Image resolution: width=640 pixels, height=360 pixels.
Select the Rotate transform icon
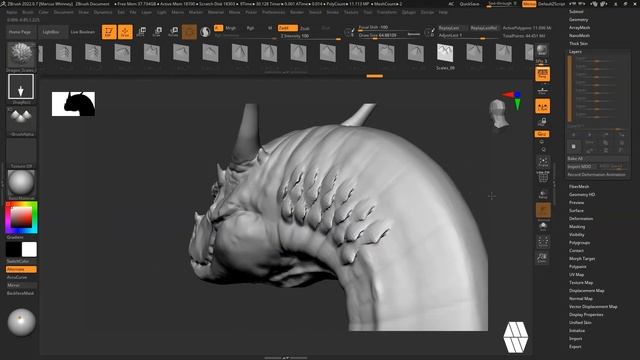[x=173, y=32]
